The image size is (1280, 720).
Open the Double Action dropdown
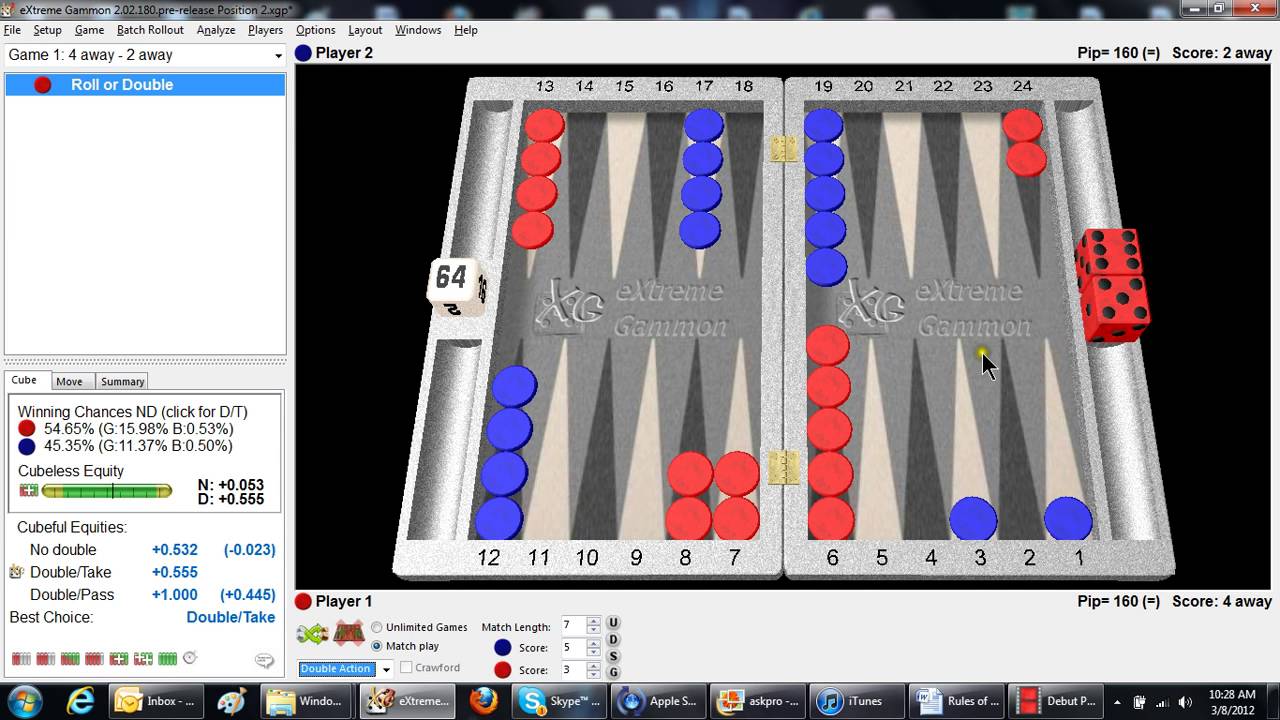pyautogui.click(x=386, y=669)
